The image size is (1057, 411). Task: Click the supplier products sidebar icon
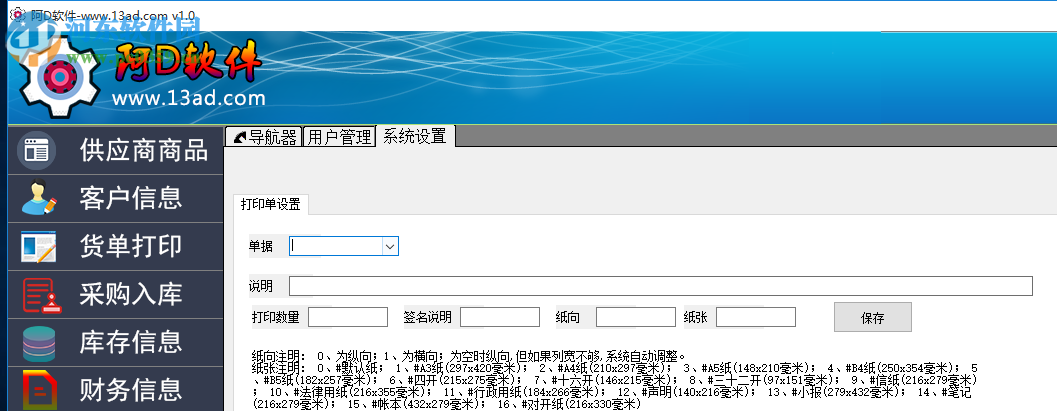[x=36, y=150]
